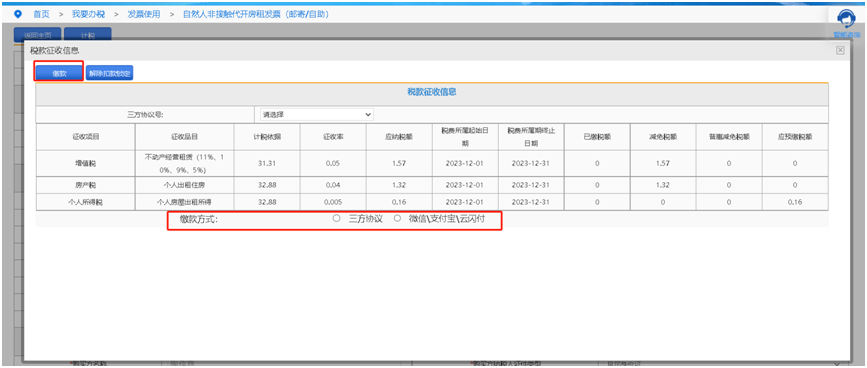Open the 智能咨询 headset assistant icon
The height and width of the screenshot is (368, 867).
click(x=845, y=19)
